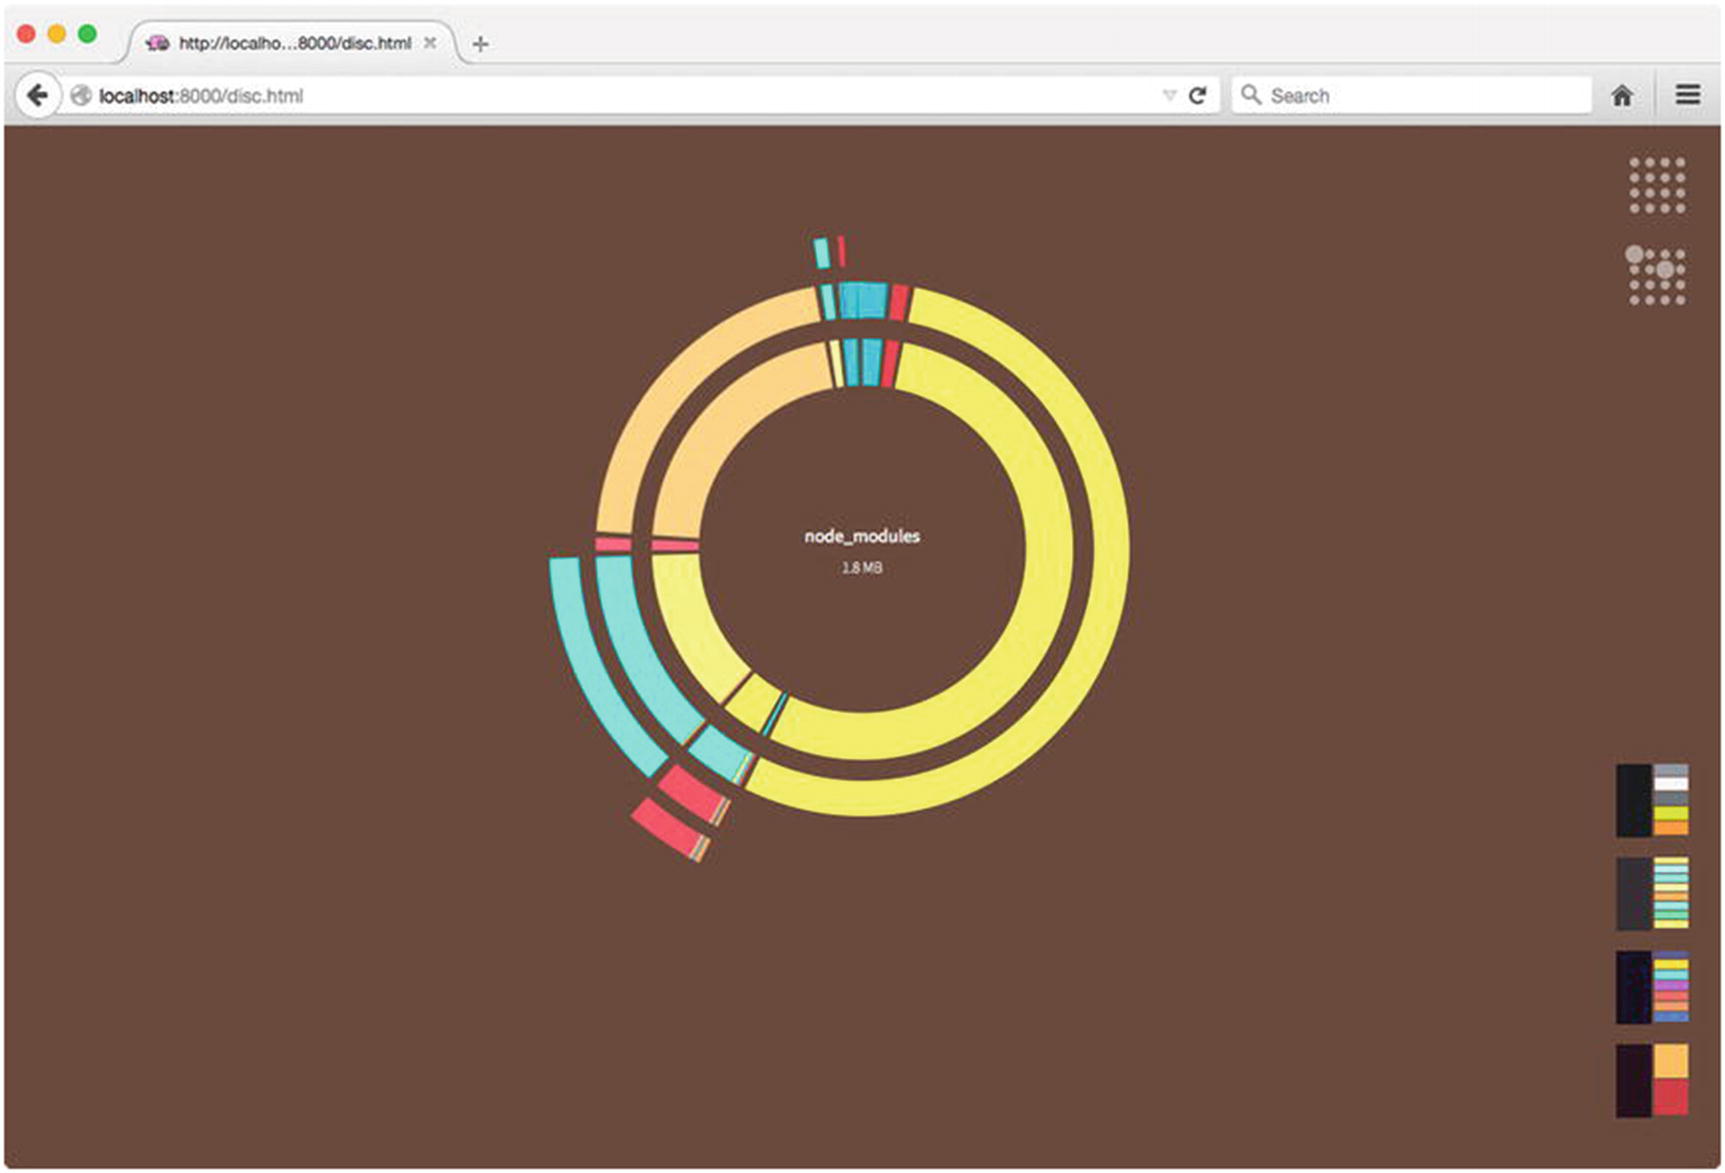1725x1173 pixels.
Task: Close the disc.html tab
Action: [430, 44]
